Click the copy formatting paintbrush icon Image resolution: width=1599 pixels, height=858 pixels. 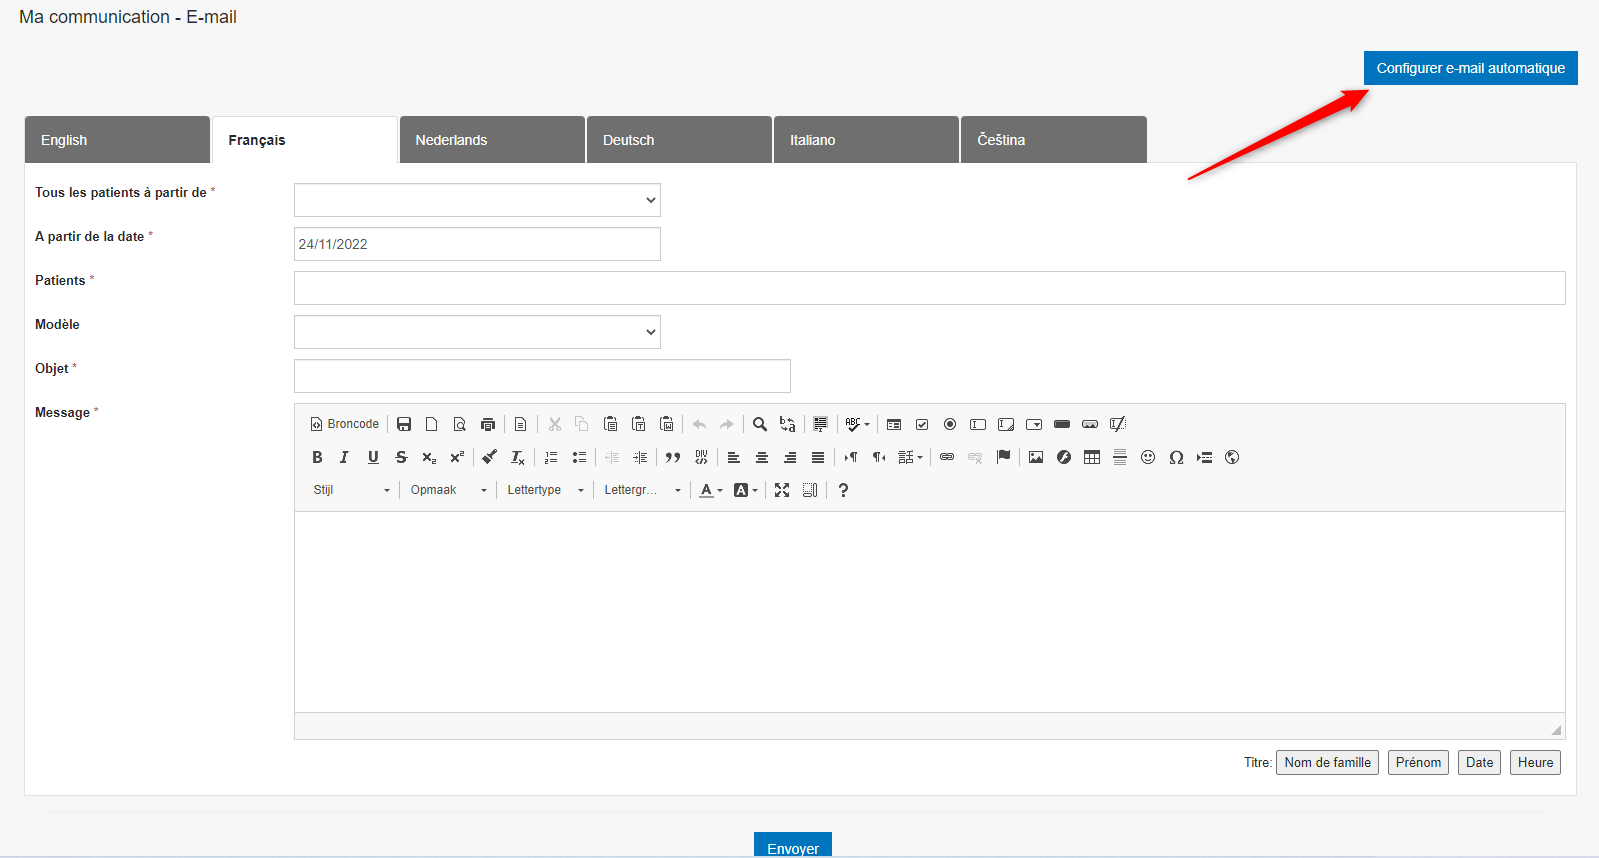click(x=489, y=457)
